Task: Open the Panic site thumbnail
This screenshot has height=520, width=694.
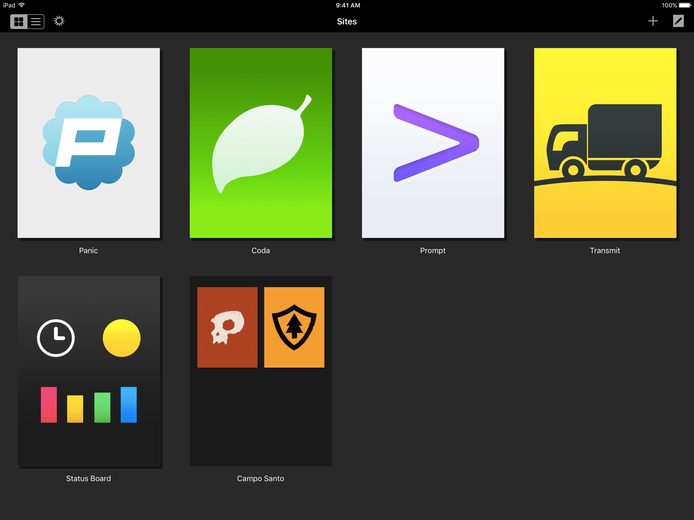Action: click(89, 143)
